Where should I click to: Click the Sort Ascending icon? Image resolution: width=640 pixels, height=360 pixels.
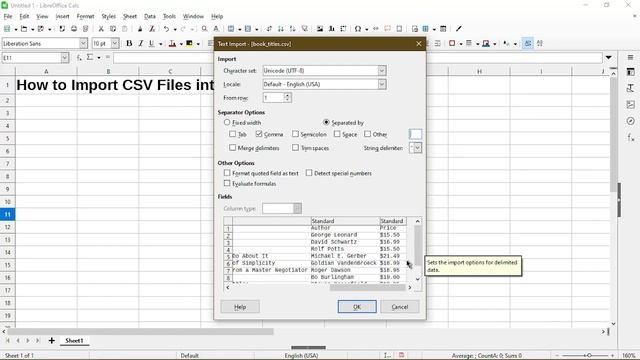click(x=280, y=29)
